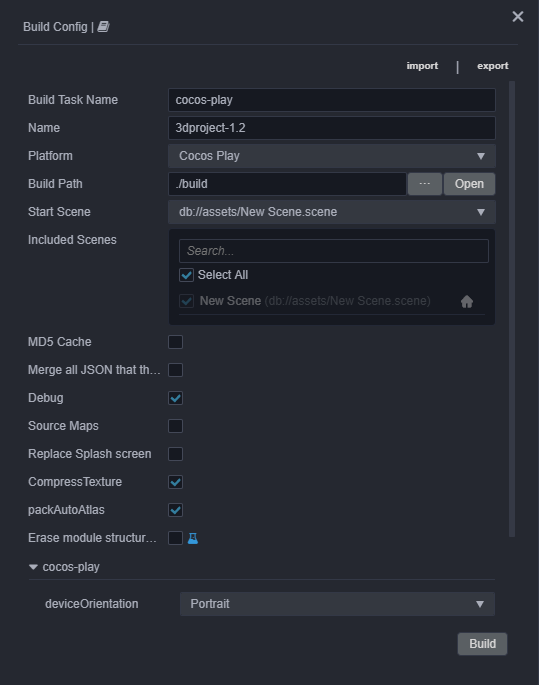Collapse the cocos-play section

33,567
